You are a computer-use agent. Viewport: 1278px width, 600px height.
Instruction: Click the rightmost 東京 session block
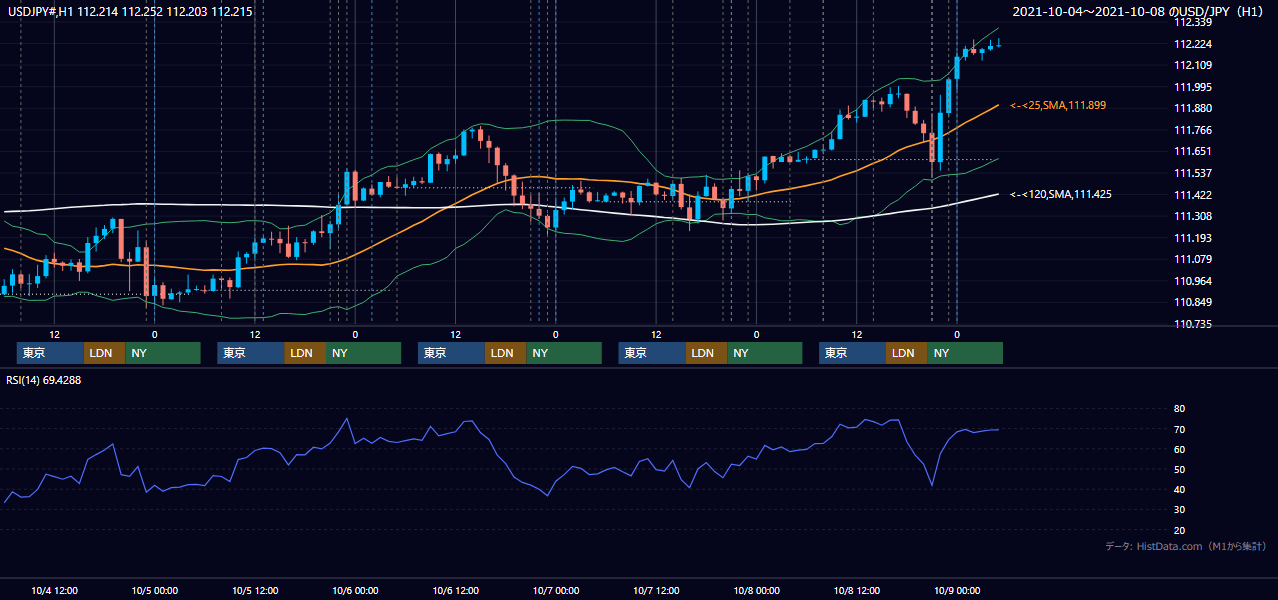point(852,353)
